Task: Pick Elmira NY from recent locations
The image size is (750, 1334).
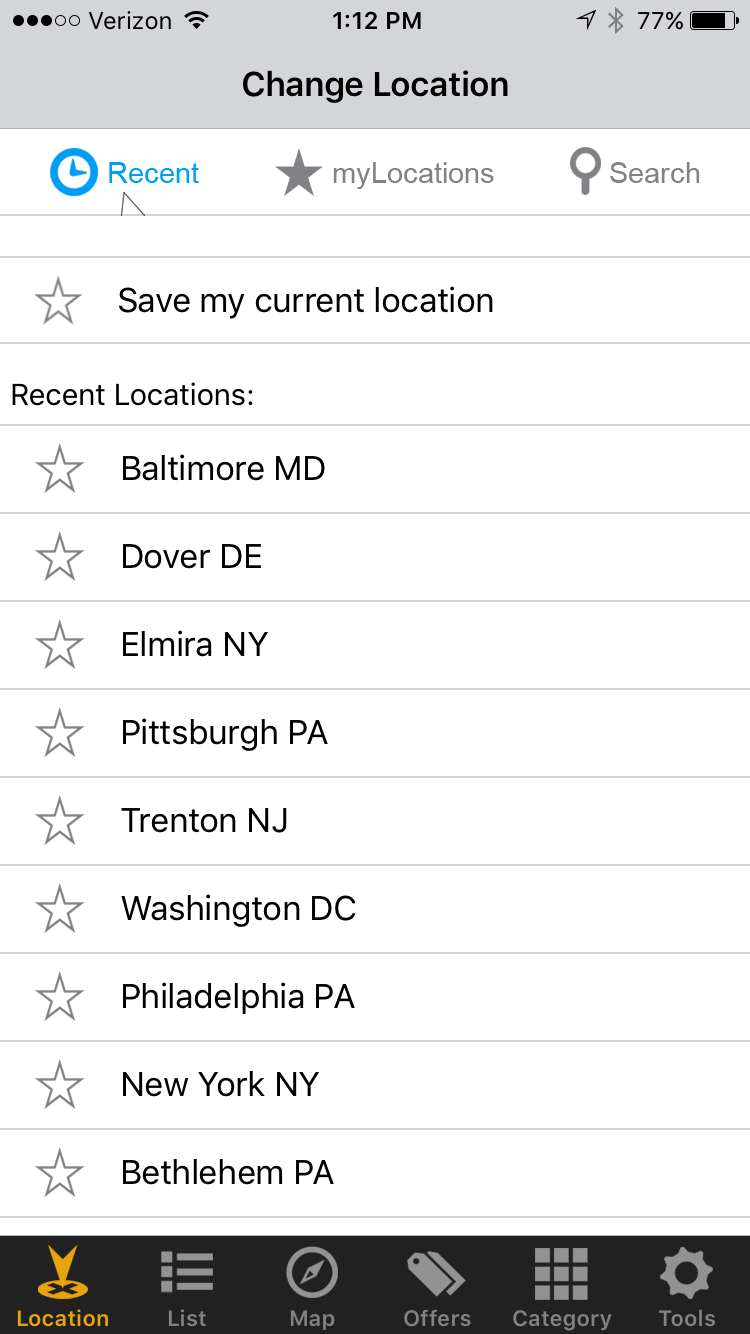Action: tap(195, 645)
